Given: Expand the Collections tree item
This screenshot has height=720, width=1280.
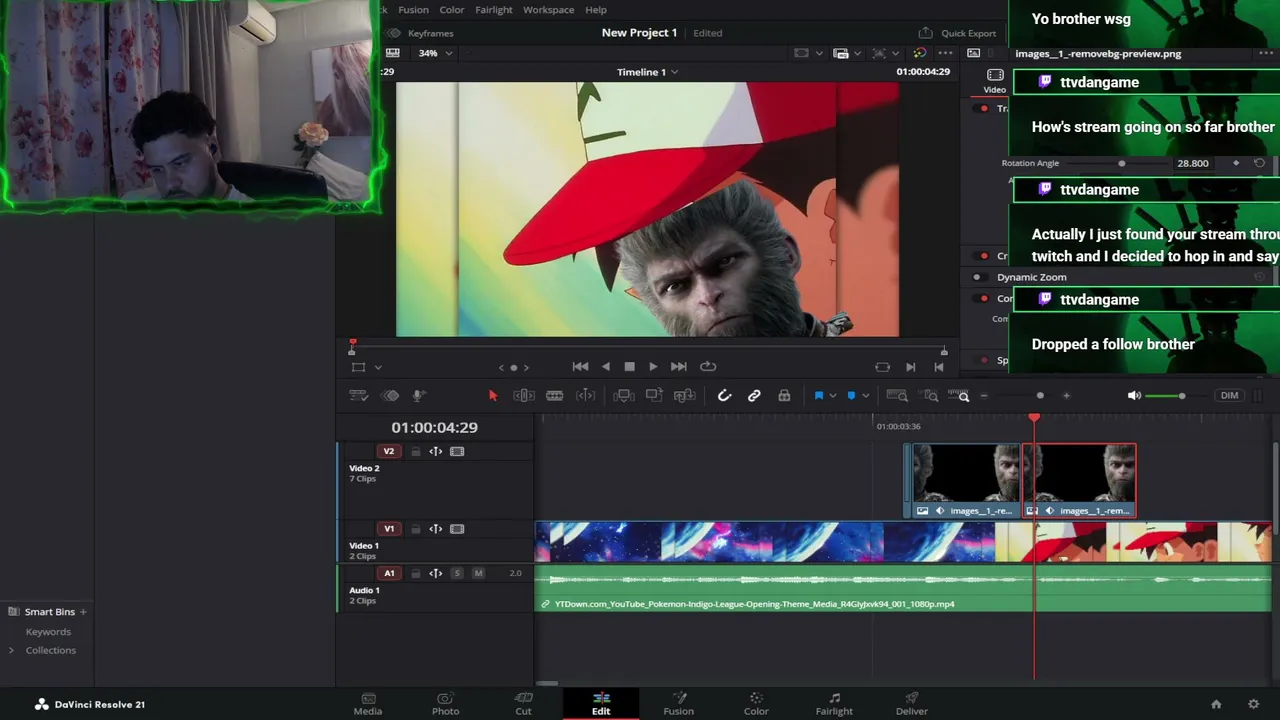Looking at the screenshot, I should [11, 650].
